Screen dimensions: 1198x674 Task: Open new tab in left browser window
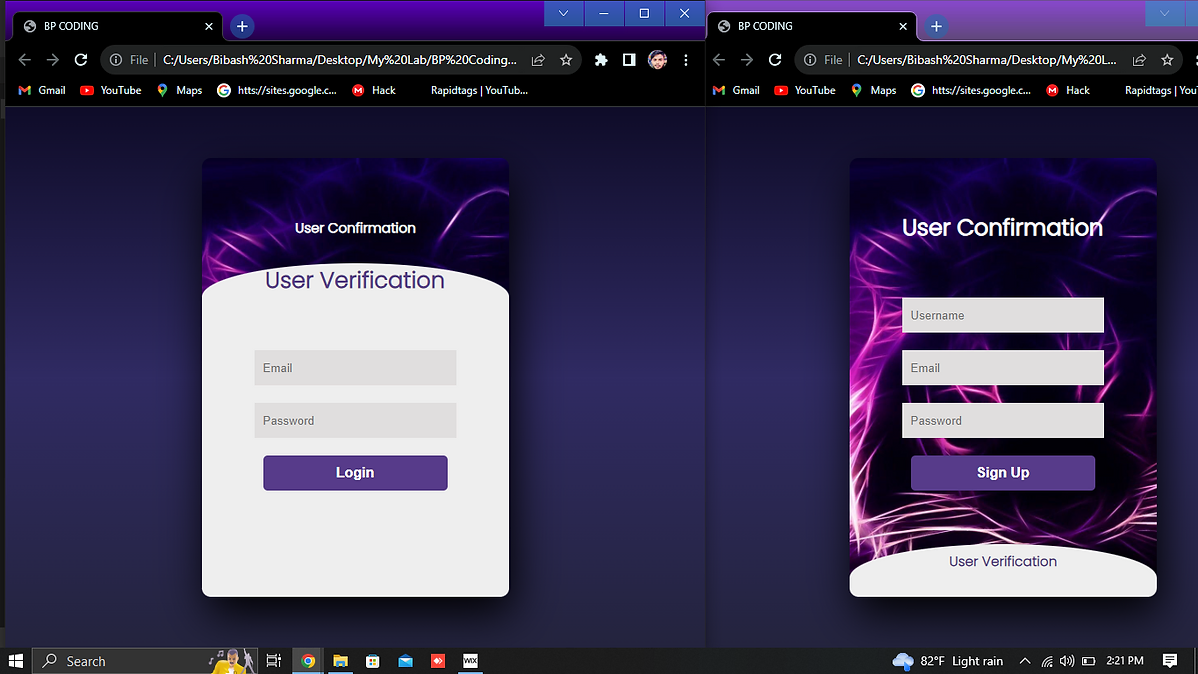[242, 27]
